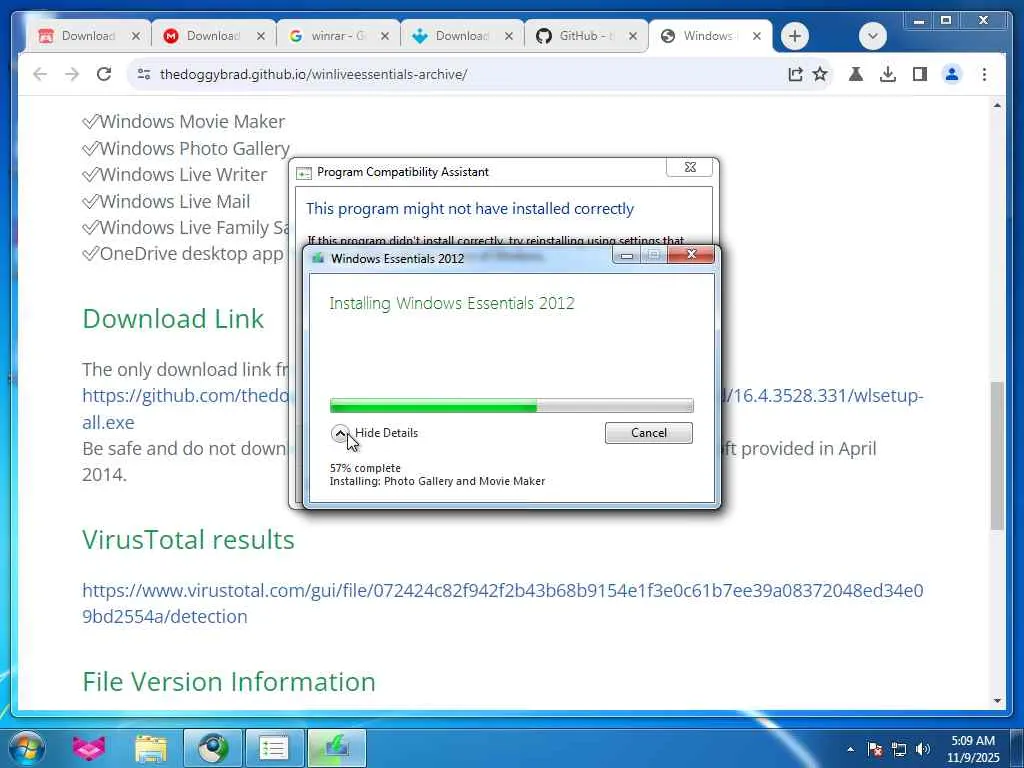The image size is (1024, 768).
Task: Click the browser forward arrow
Action: [72, 74]
